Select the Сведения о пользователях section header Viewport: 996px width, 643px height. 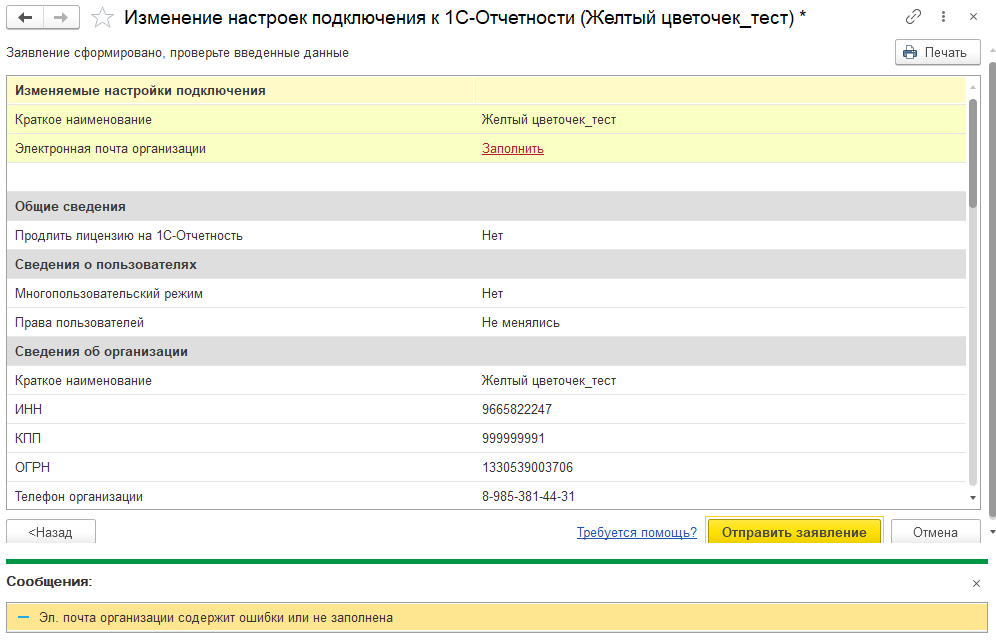pyautogui.click(x=487, y=264)
